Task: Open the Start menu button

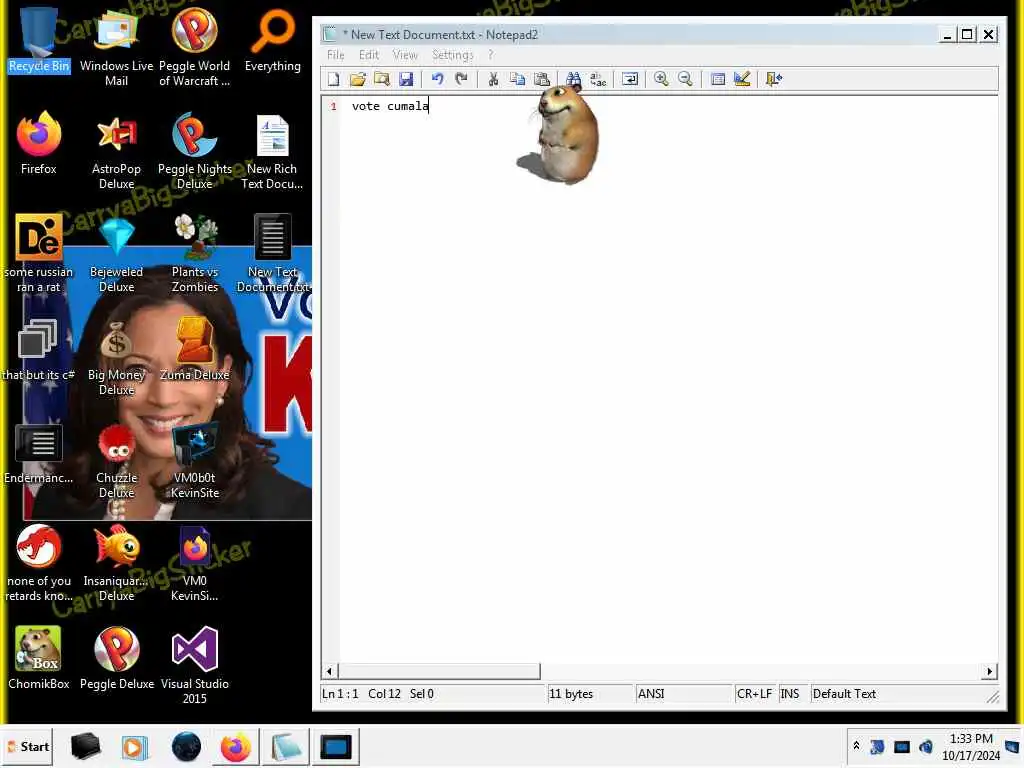Action: pyautogui.click(x=27, y=746)
